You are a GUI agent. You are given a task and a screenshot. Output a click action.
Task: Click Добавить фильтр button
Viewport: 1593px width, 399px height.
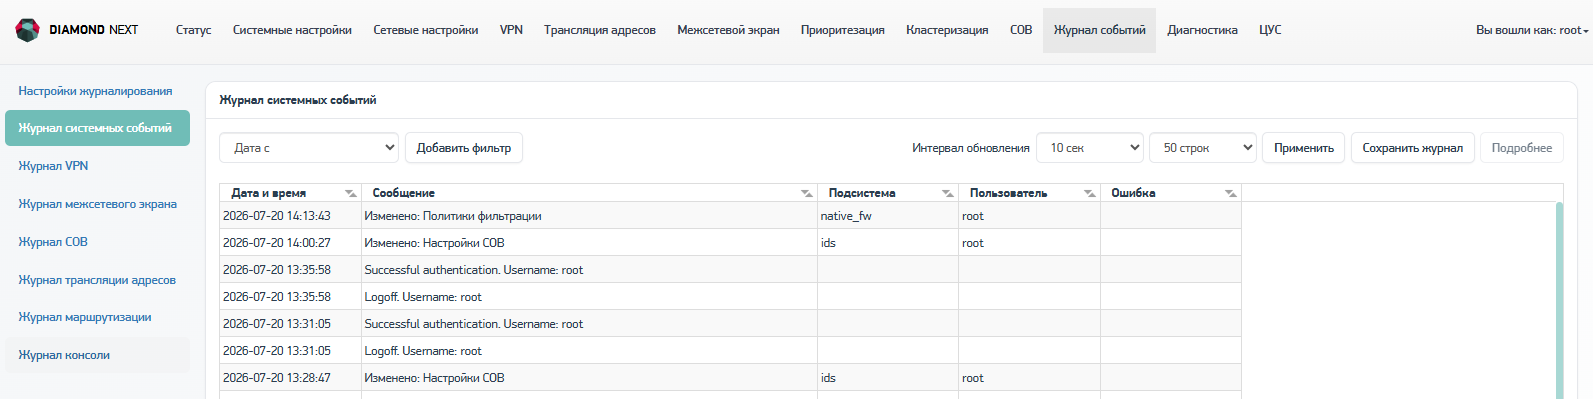(x=464, y=148)
